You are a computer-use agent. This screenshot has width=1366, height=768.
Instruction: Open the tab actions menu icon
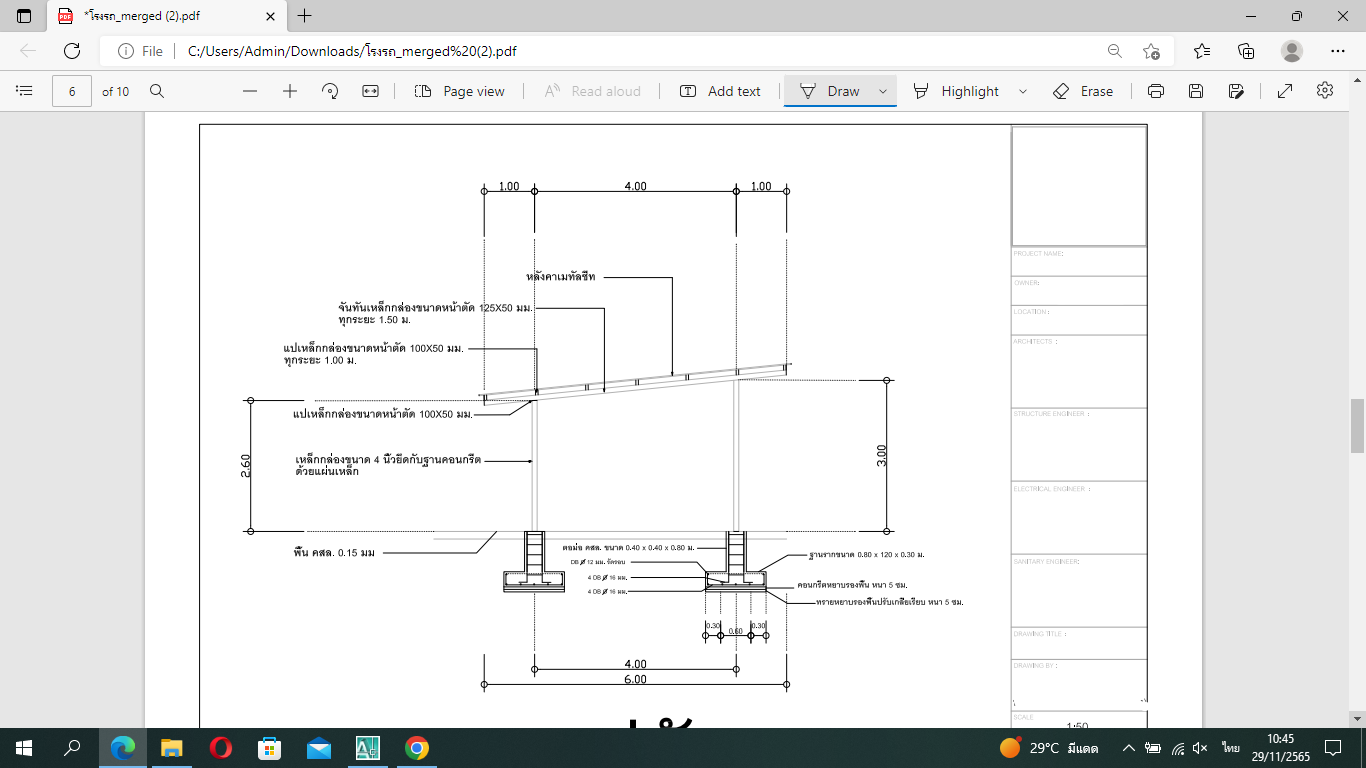24,16
